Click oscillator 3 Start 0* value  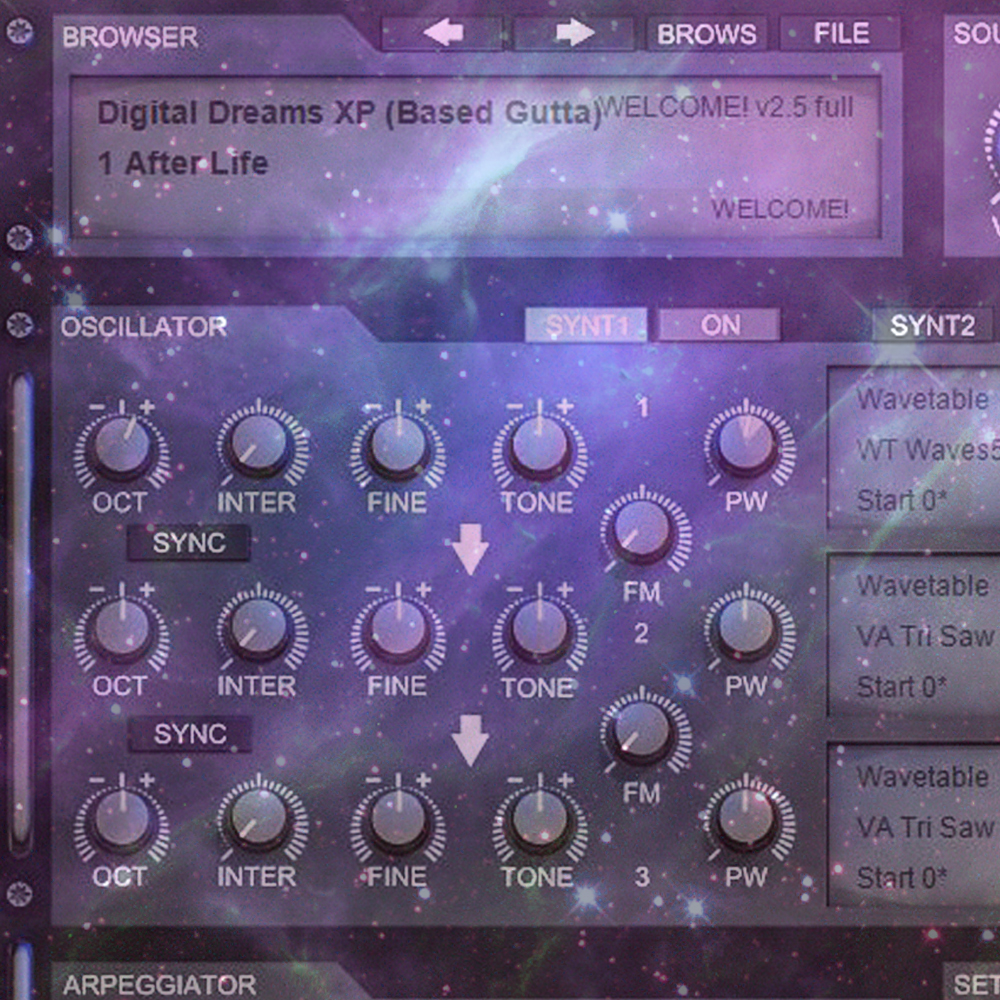point(902,878)
